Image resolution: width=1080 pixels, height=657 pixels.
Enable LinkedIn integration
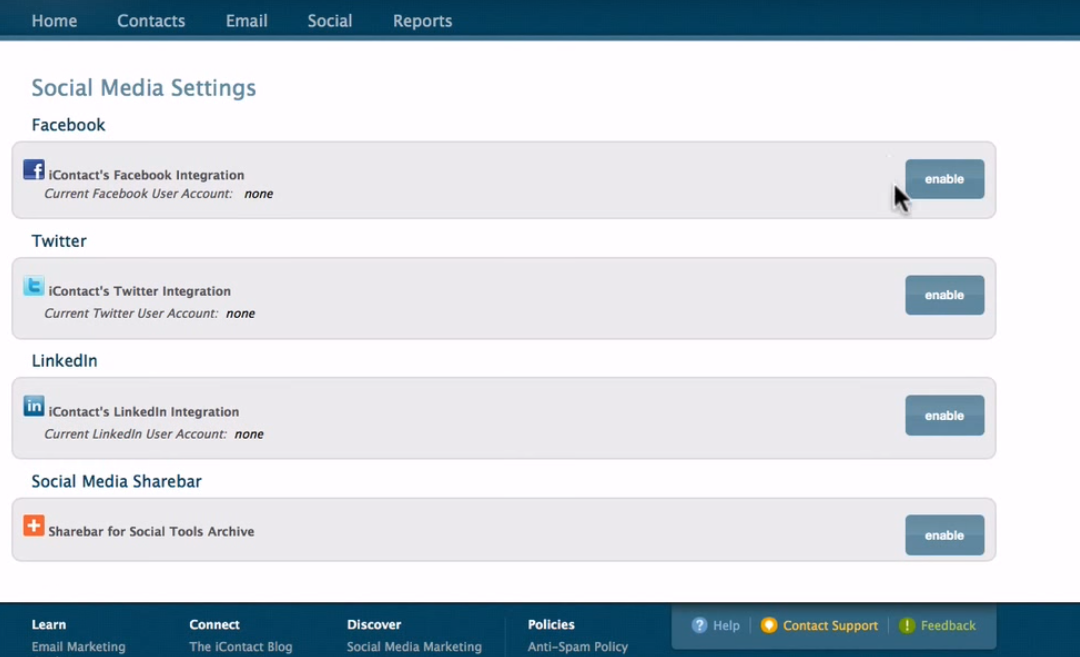(944, 415)
